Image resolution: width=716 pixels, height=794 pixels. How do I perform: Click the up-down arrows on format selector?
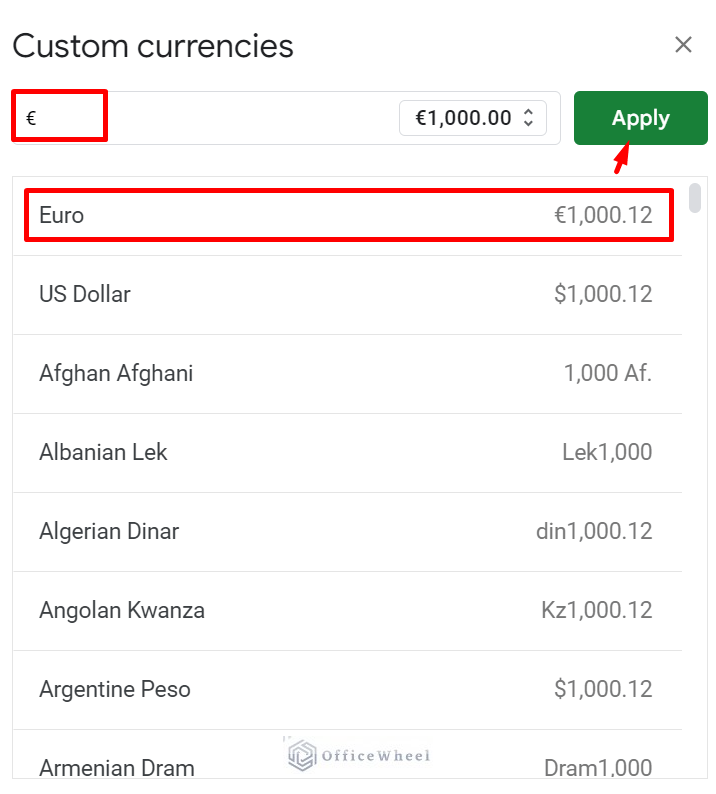click(x=529, y=118)
